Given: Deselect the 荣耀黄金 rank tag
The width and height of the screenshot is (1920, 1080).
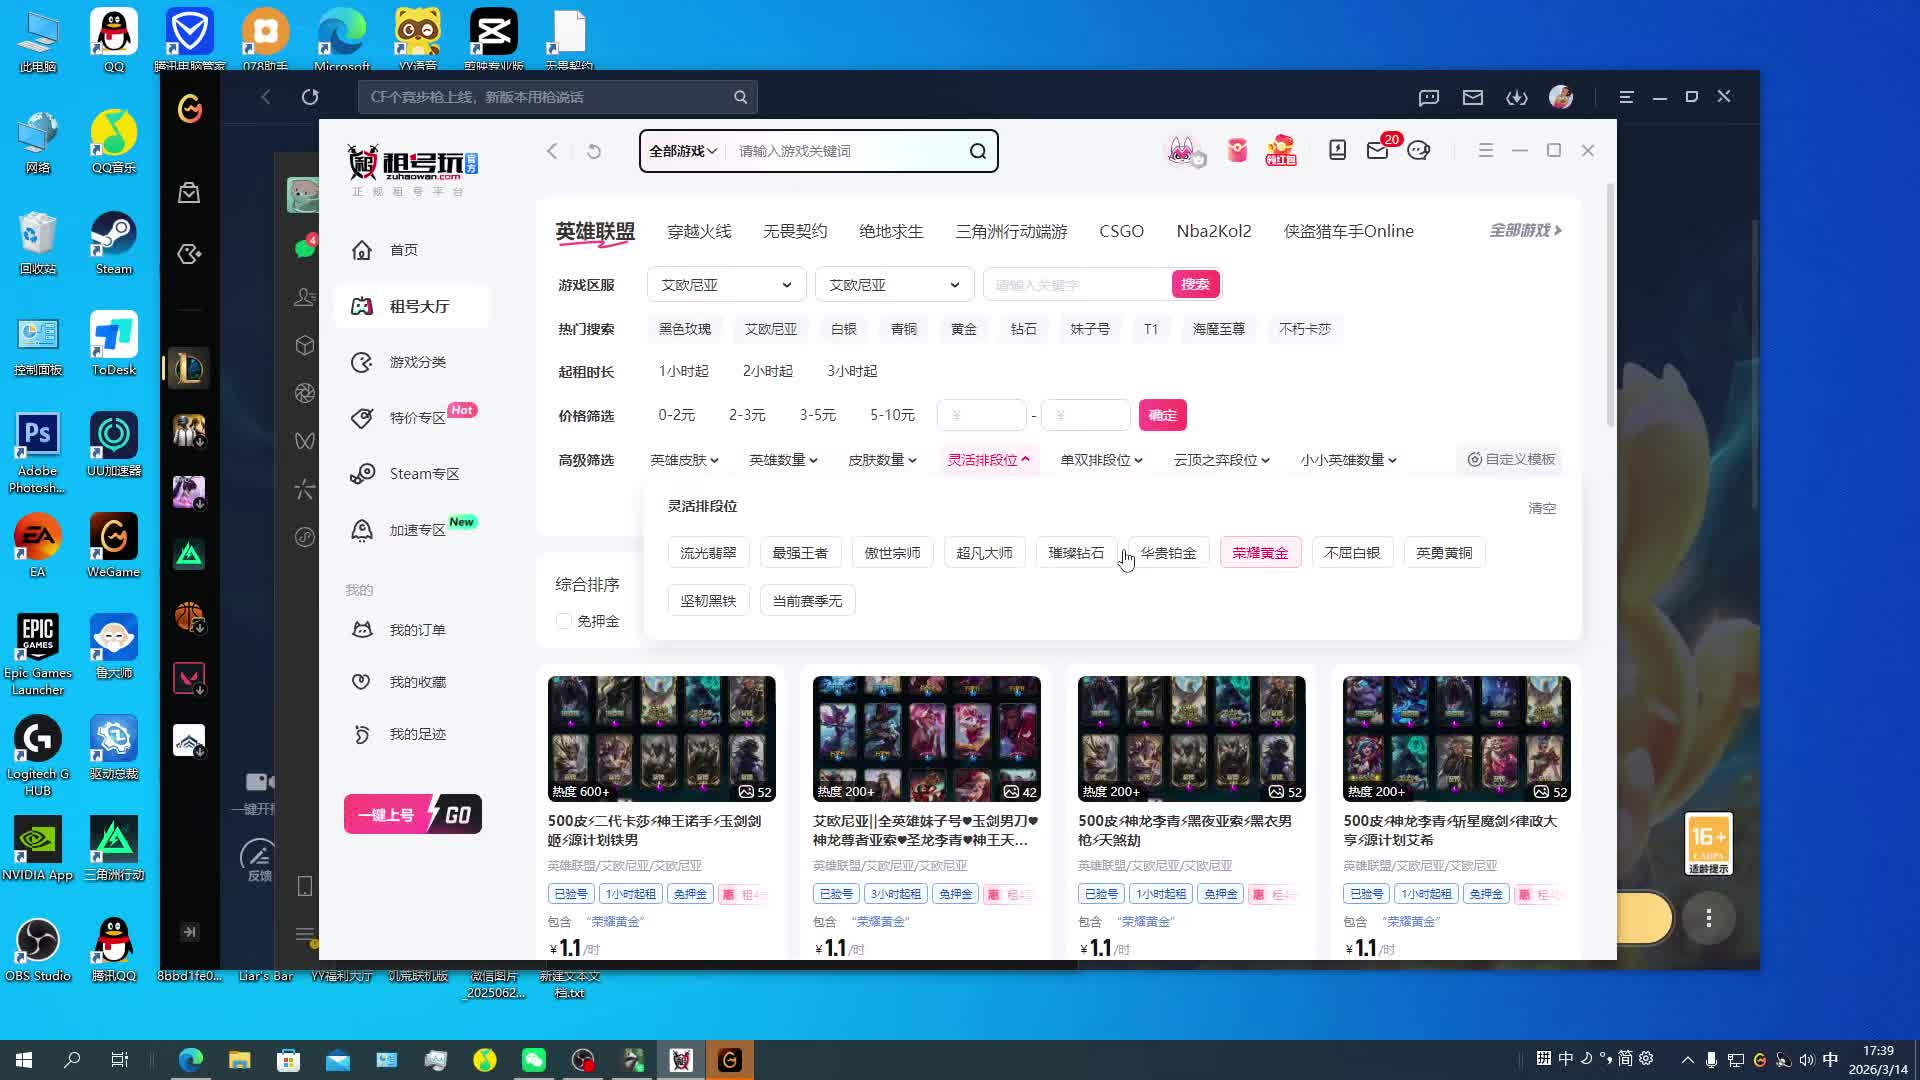Looking at the screenshot, I should (x=1260, y=553).
